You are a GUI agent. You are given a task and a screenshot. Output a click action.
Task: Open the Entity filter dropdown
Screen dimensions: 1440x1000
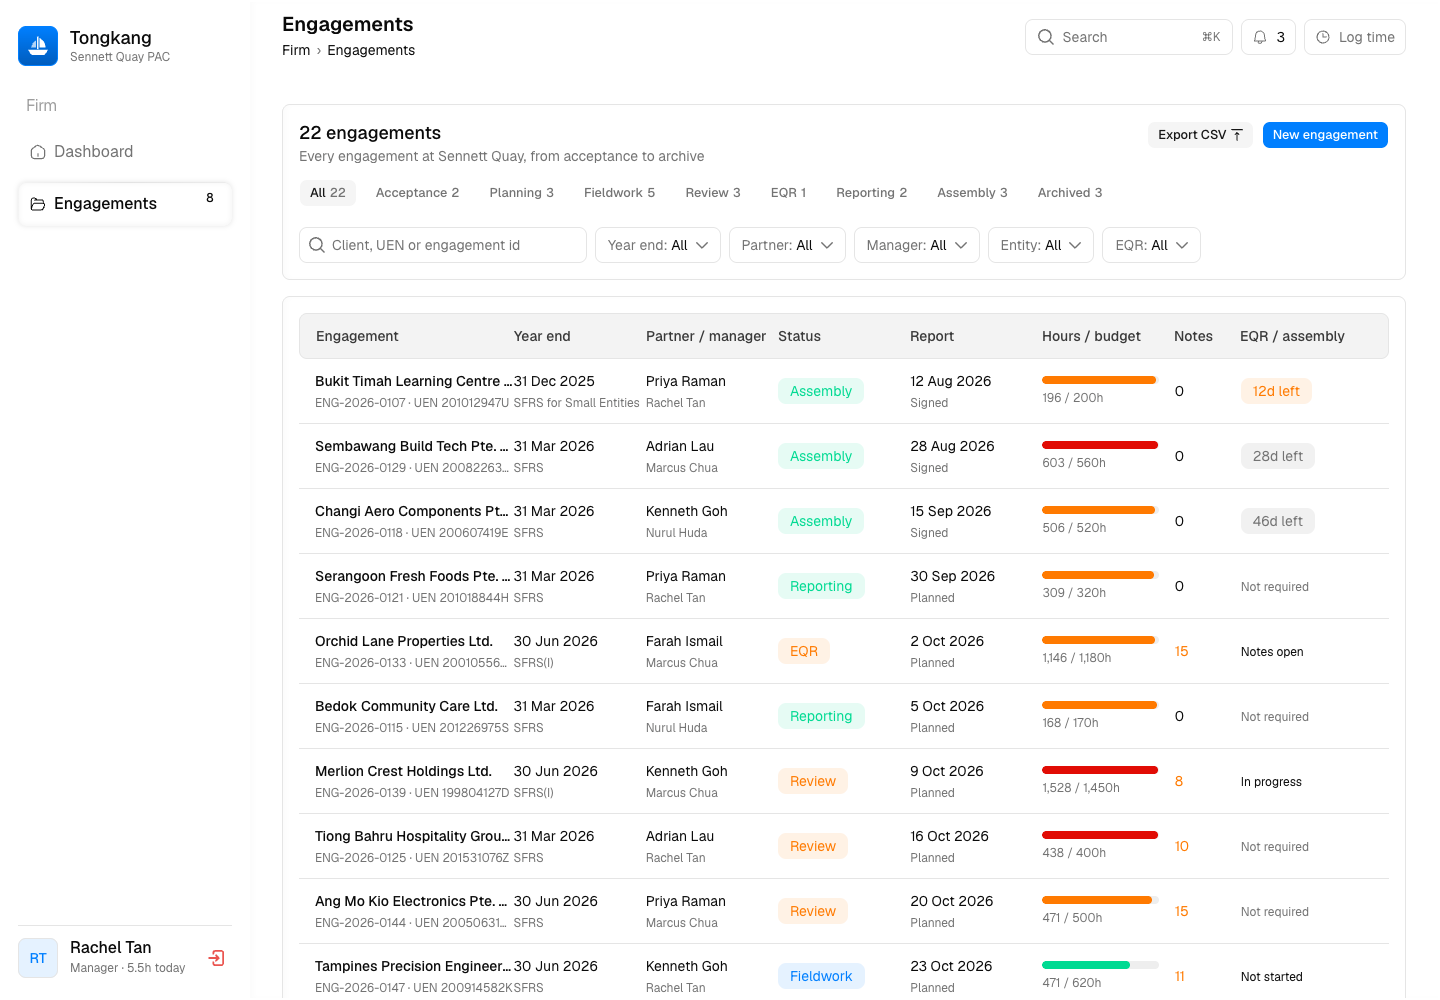(1041, 245)
